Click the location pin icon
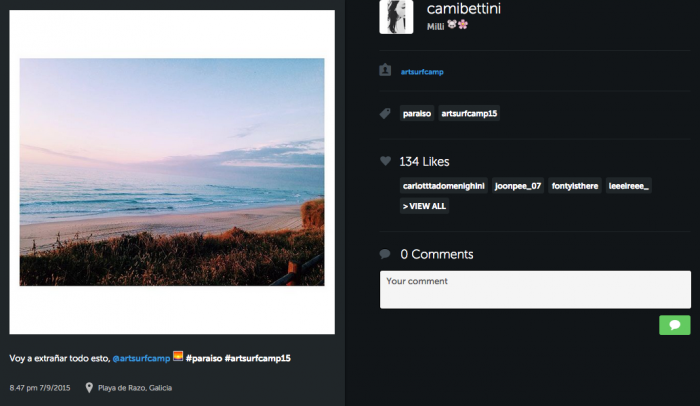 click(89, 388)
